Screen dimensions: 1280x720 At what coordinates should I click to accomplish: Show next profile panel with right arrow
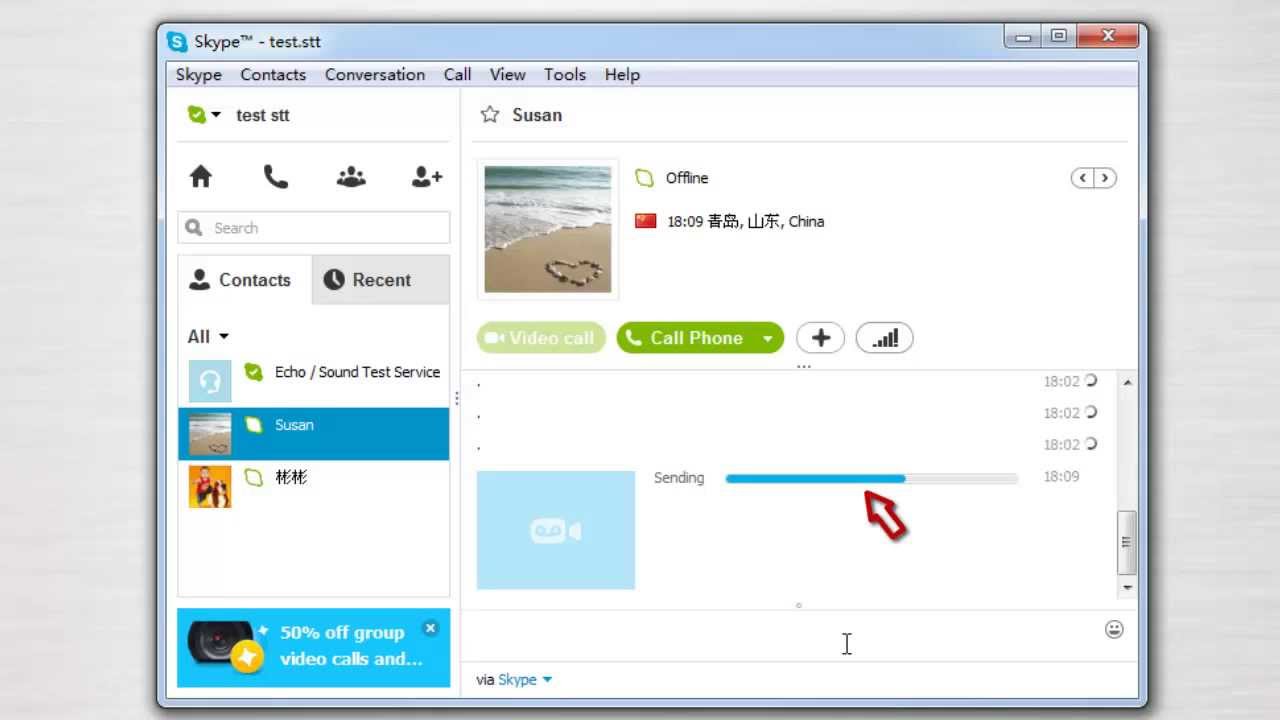click(x=1105, y=178)
